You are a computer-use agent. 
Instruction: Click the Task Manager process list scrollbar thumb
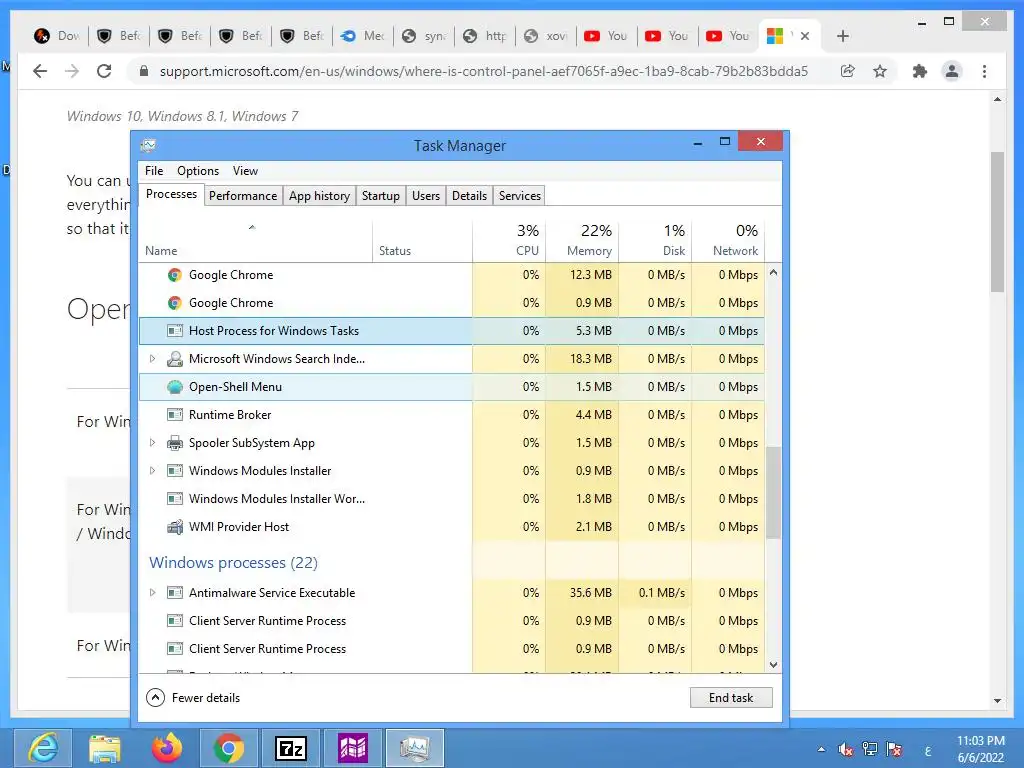tap(773, 492)
